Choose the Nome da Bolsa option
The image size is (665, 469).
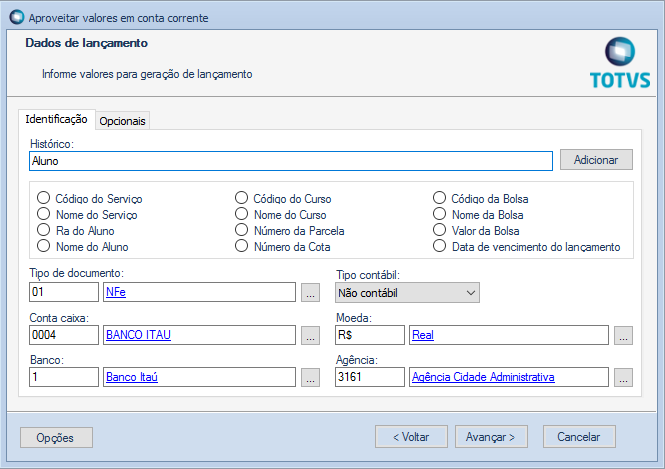pyautogui.click(x=439, y=214)
